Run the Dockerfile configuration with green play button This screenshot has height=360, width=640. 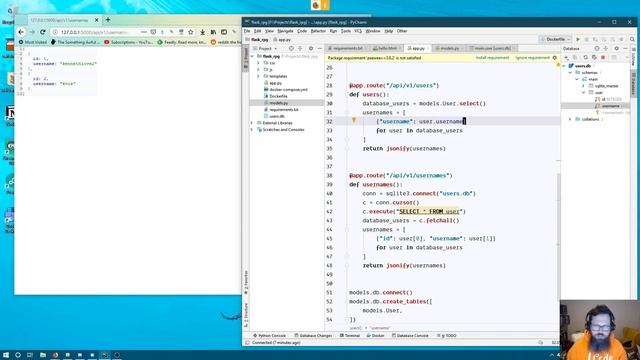(578, 40)
